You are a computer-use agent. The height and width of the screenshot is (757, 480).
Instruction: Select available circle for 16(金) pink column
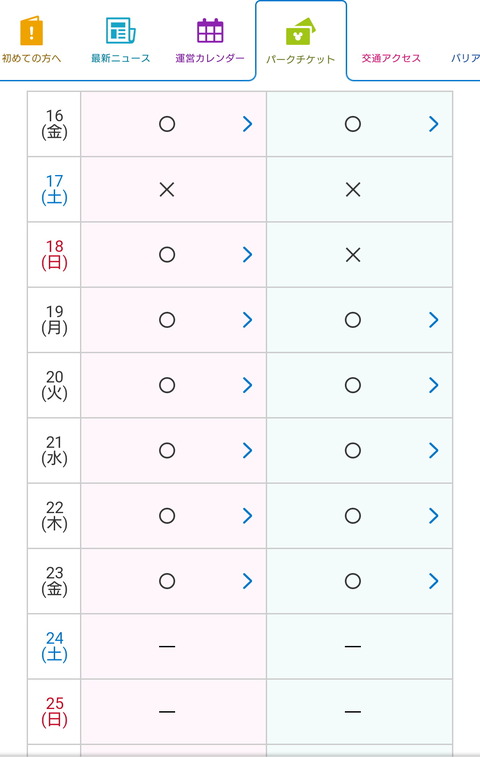tap(167, 124)
